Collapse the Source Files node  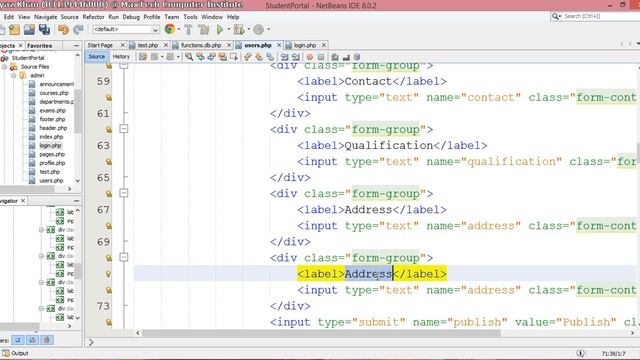click(4, 67)
